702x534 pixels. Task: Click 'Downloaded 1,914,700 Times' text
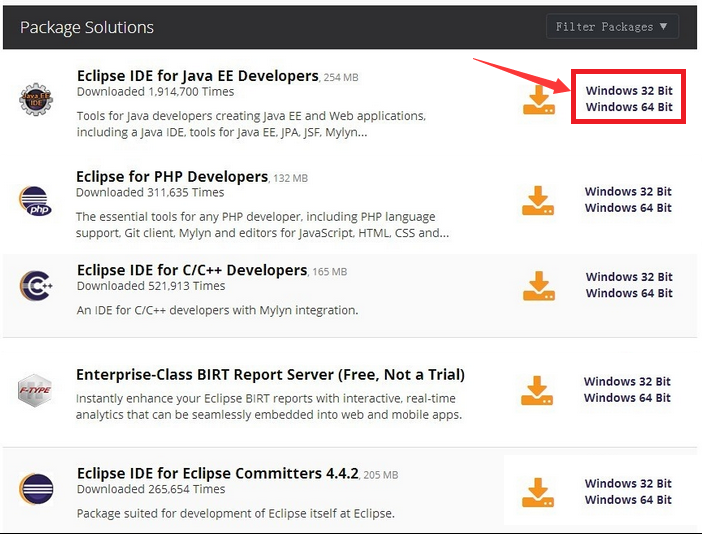pos(155,92)
